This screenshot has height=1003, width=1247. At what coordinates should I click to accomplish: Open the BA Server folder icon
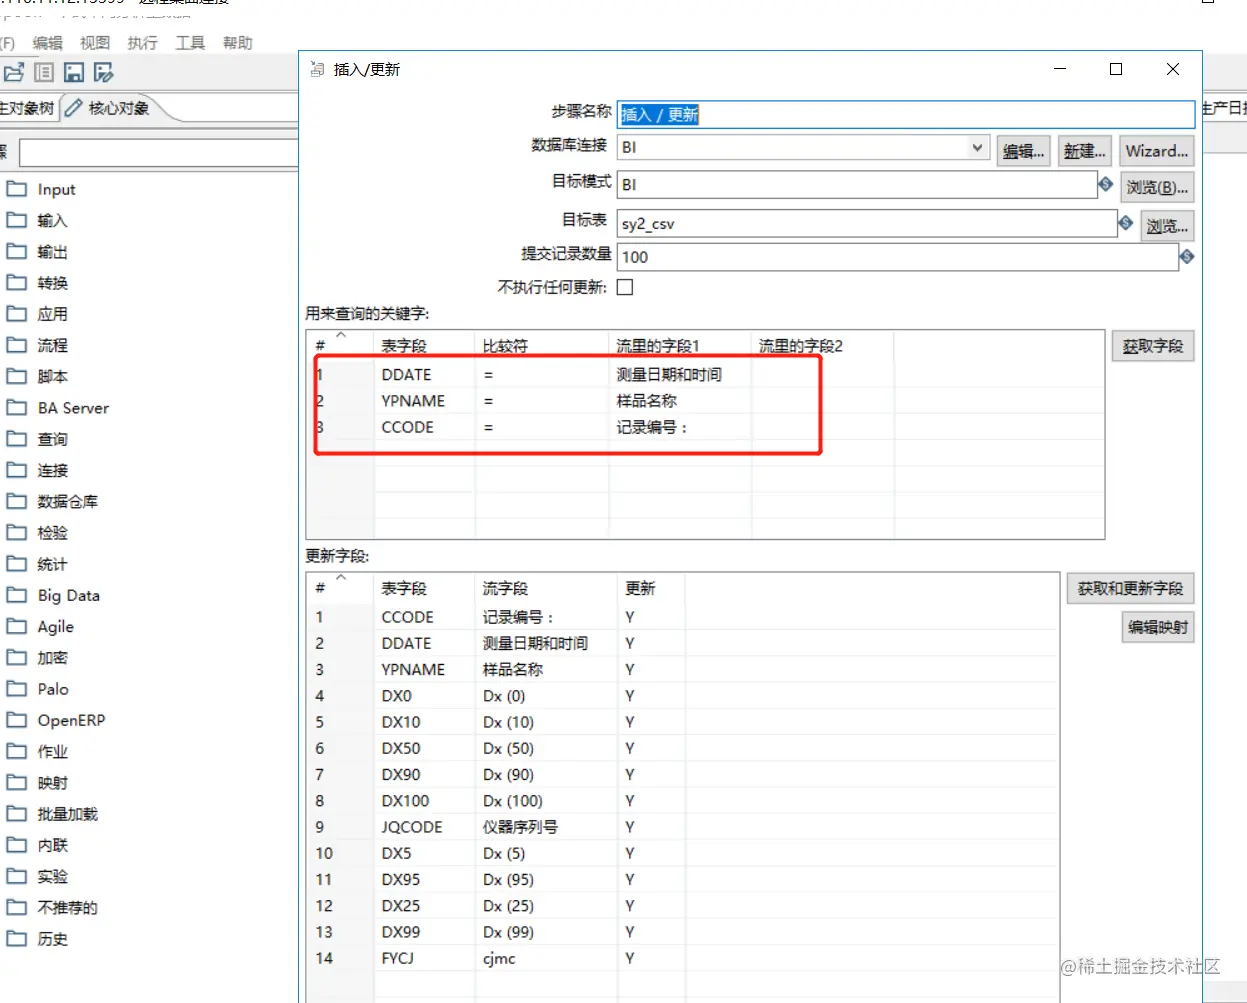16,408
